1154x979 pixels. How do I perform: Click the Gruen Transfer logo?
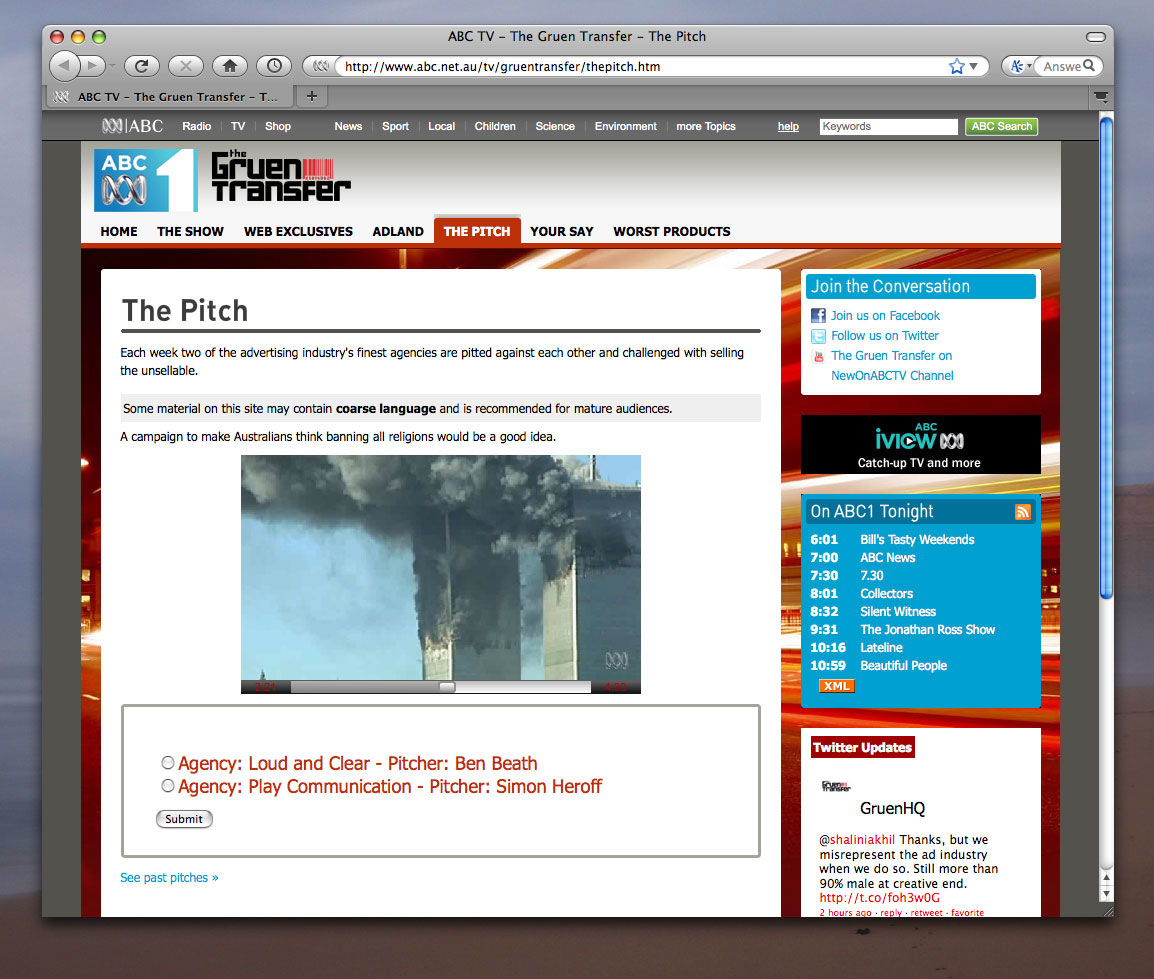pos(280,176)
